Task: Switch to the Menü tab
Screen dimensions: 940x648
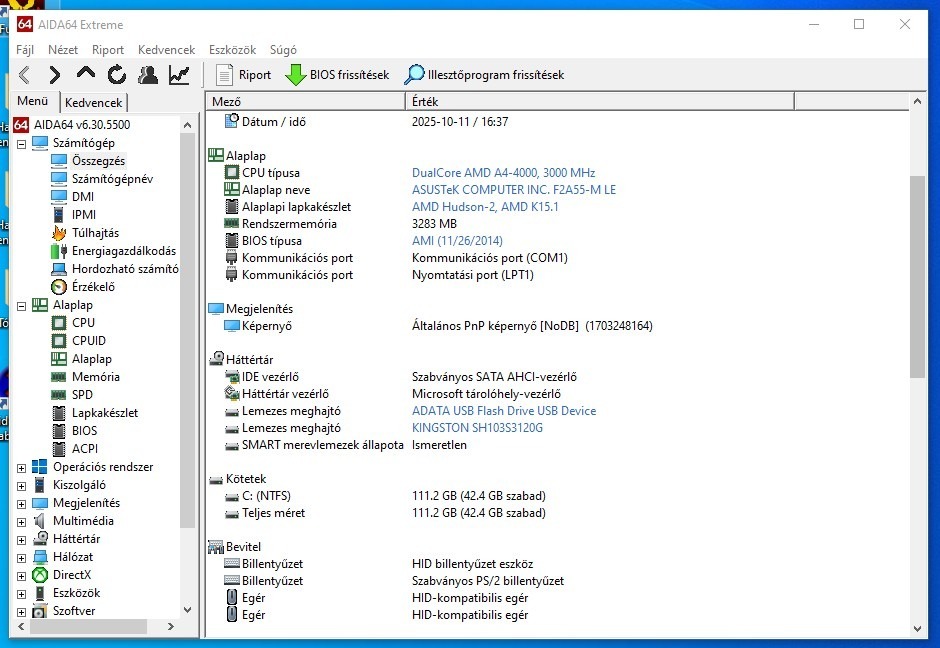Action: [33, 101]
